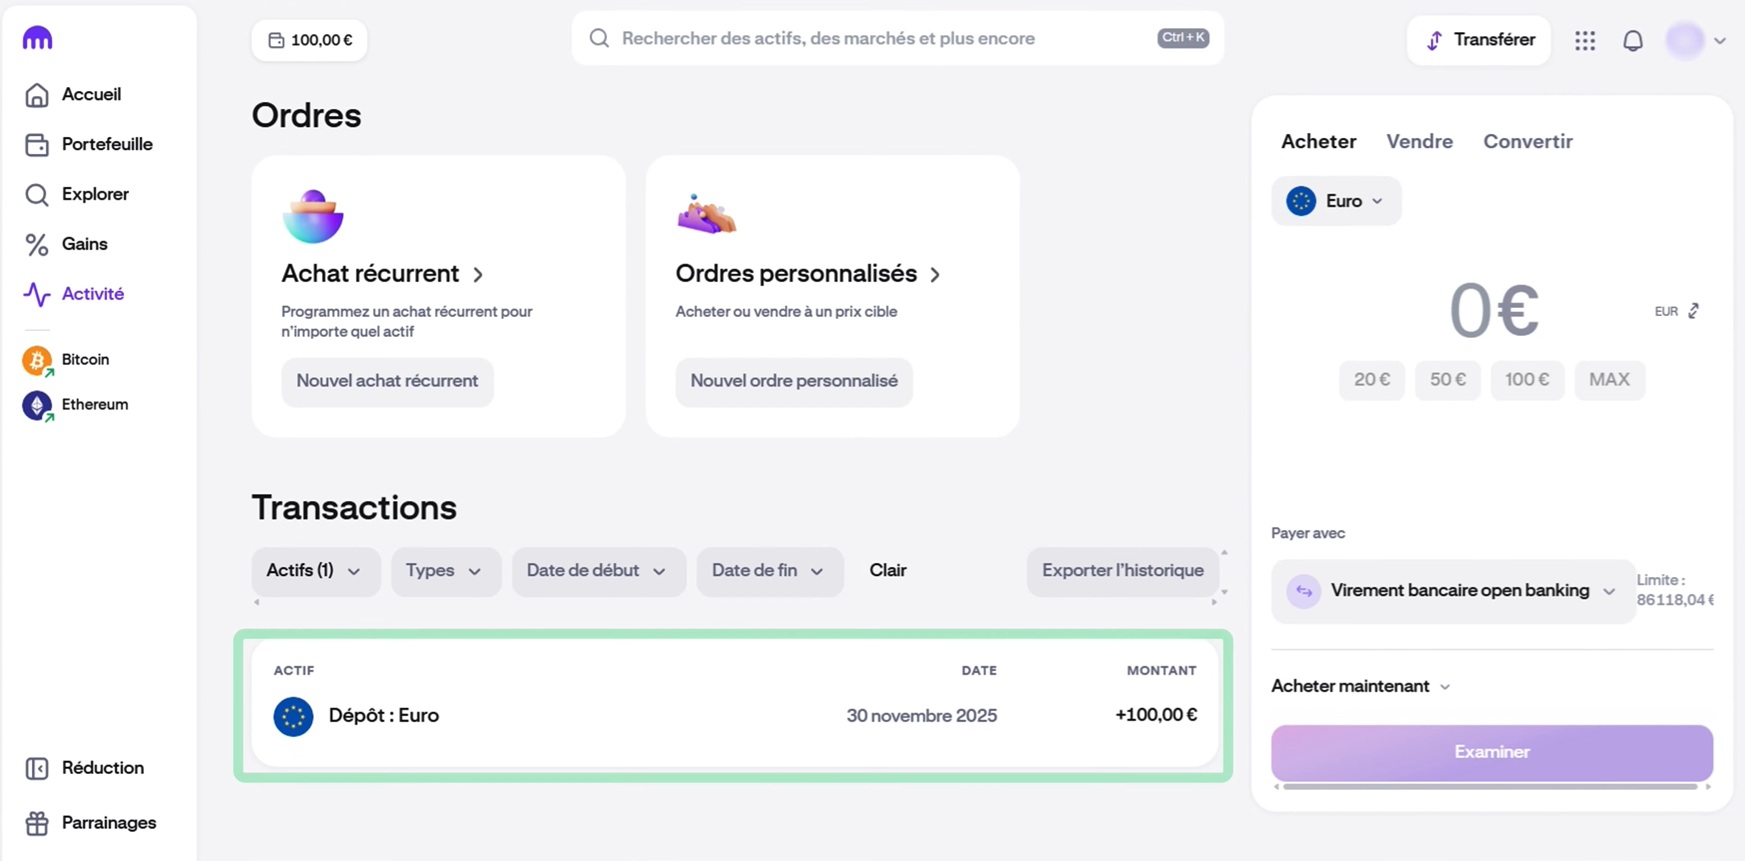Open Explorer from the sidebar
Viewport: 1745px width, 861px height.
[77, 194]
